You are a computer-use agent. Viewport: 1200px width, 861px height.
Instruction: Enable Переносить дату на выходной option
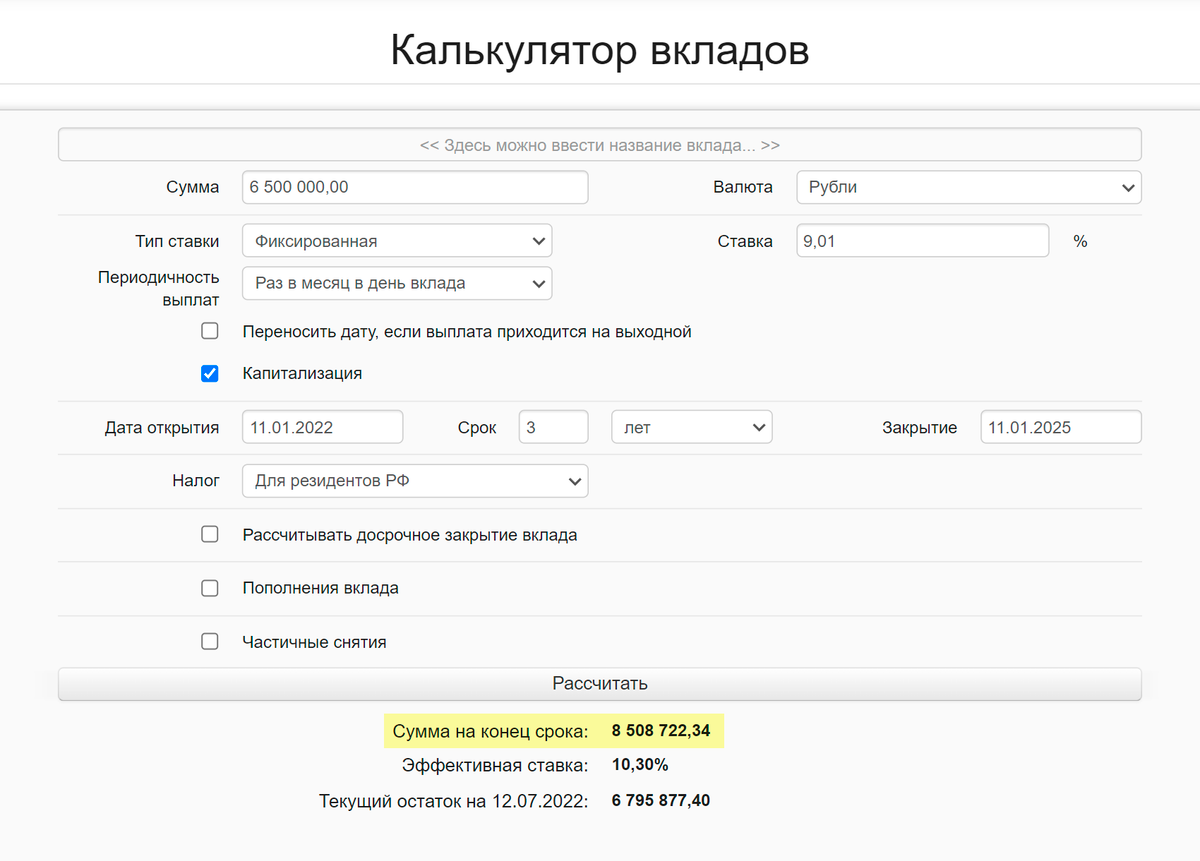pos(210,330)
